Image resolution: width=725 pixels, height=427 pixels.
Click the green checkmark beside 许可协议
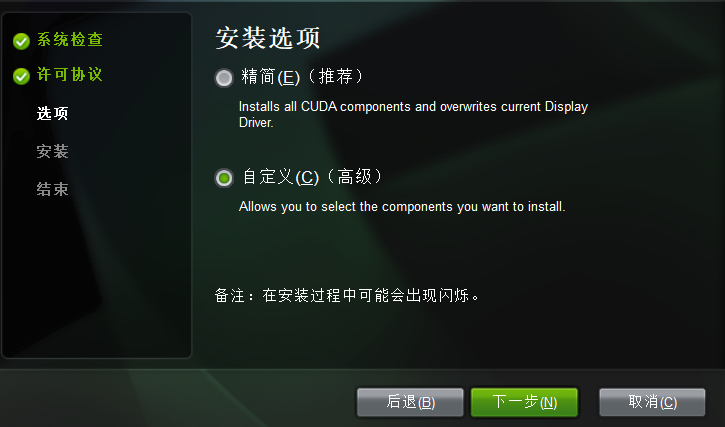point(21,76)
